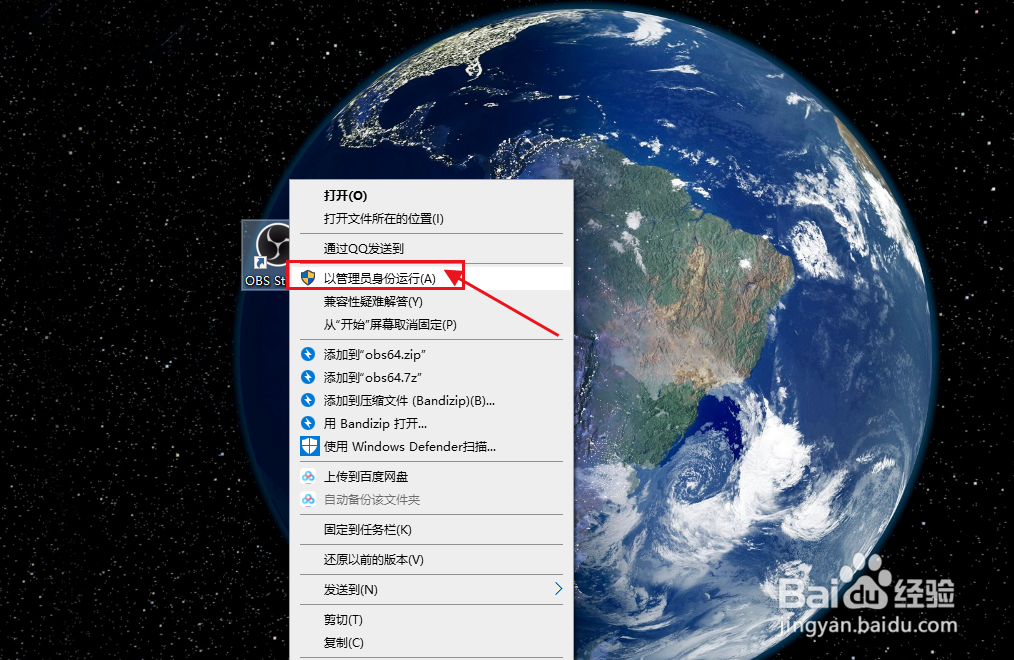This screenshot has height=660, width=1014.
Task: Click the admin shield icon in the context menu
Action: [x=308, y=278]
